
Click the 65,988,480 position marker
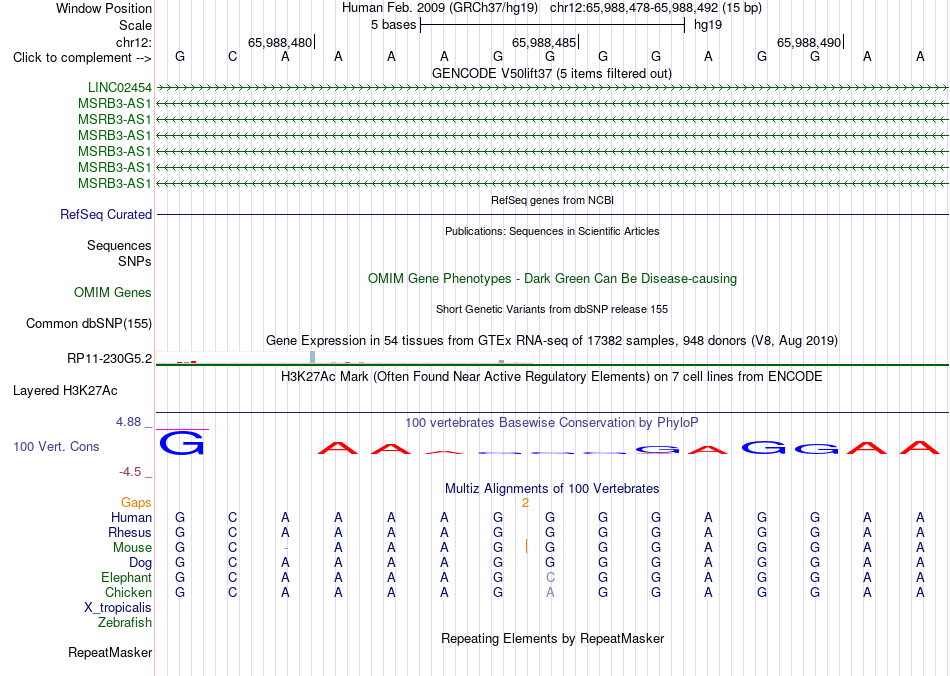tap(280, 42)
